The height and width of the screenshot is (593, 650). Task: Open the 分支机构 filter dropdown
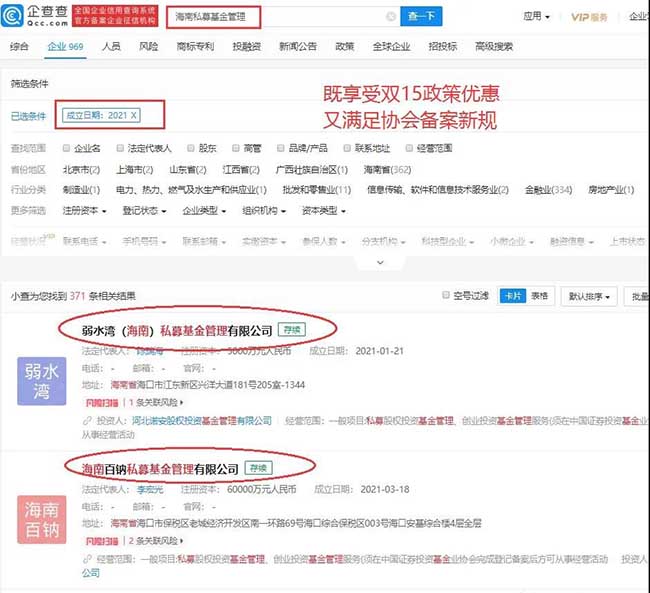[x=383, y=241]
